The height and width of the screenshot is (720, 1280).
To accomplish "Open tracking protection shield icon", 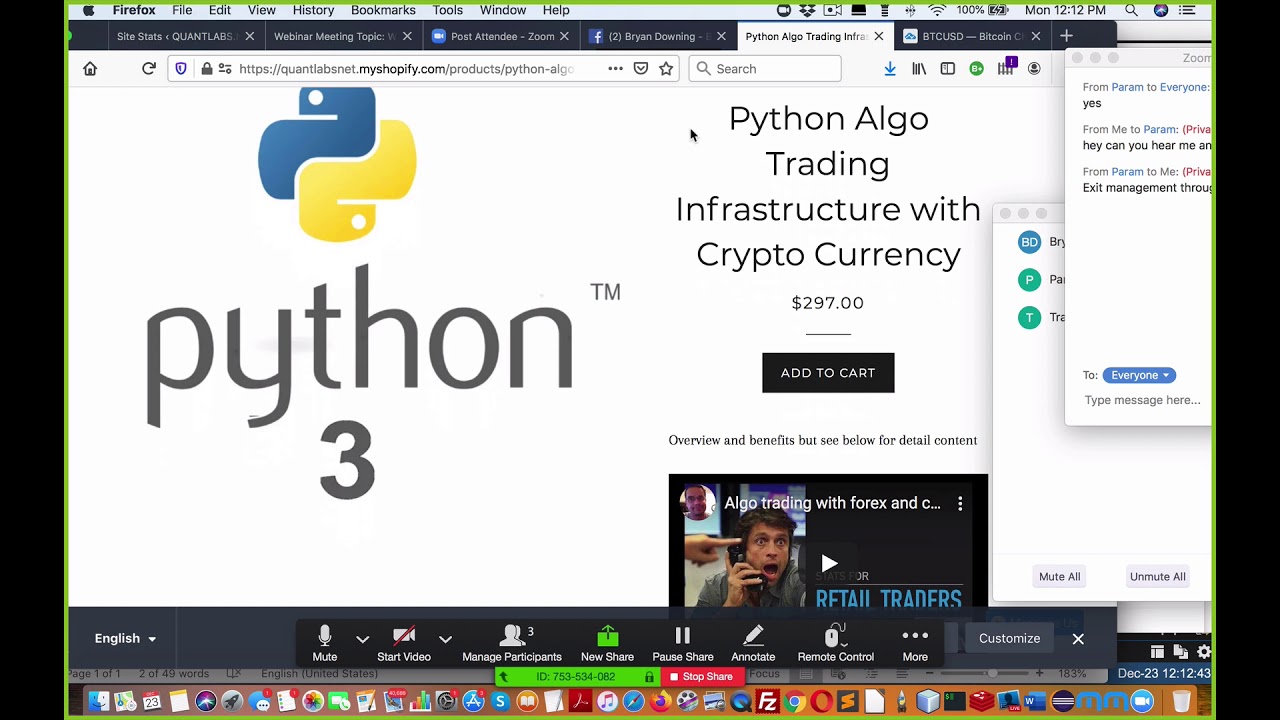I will coord(181,69).
